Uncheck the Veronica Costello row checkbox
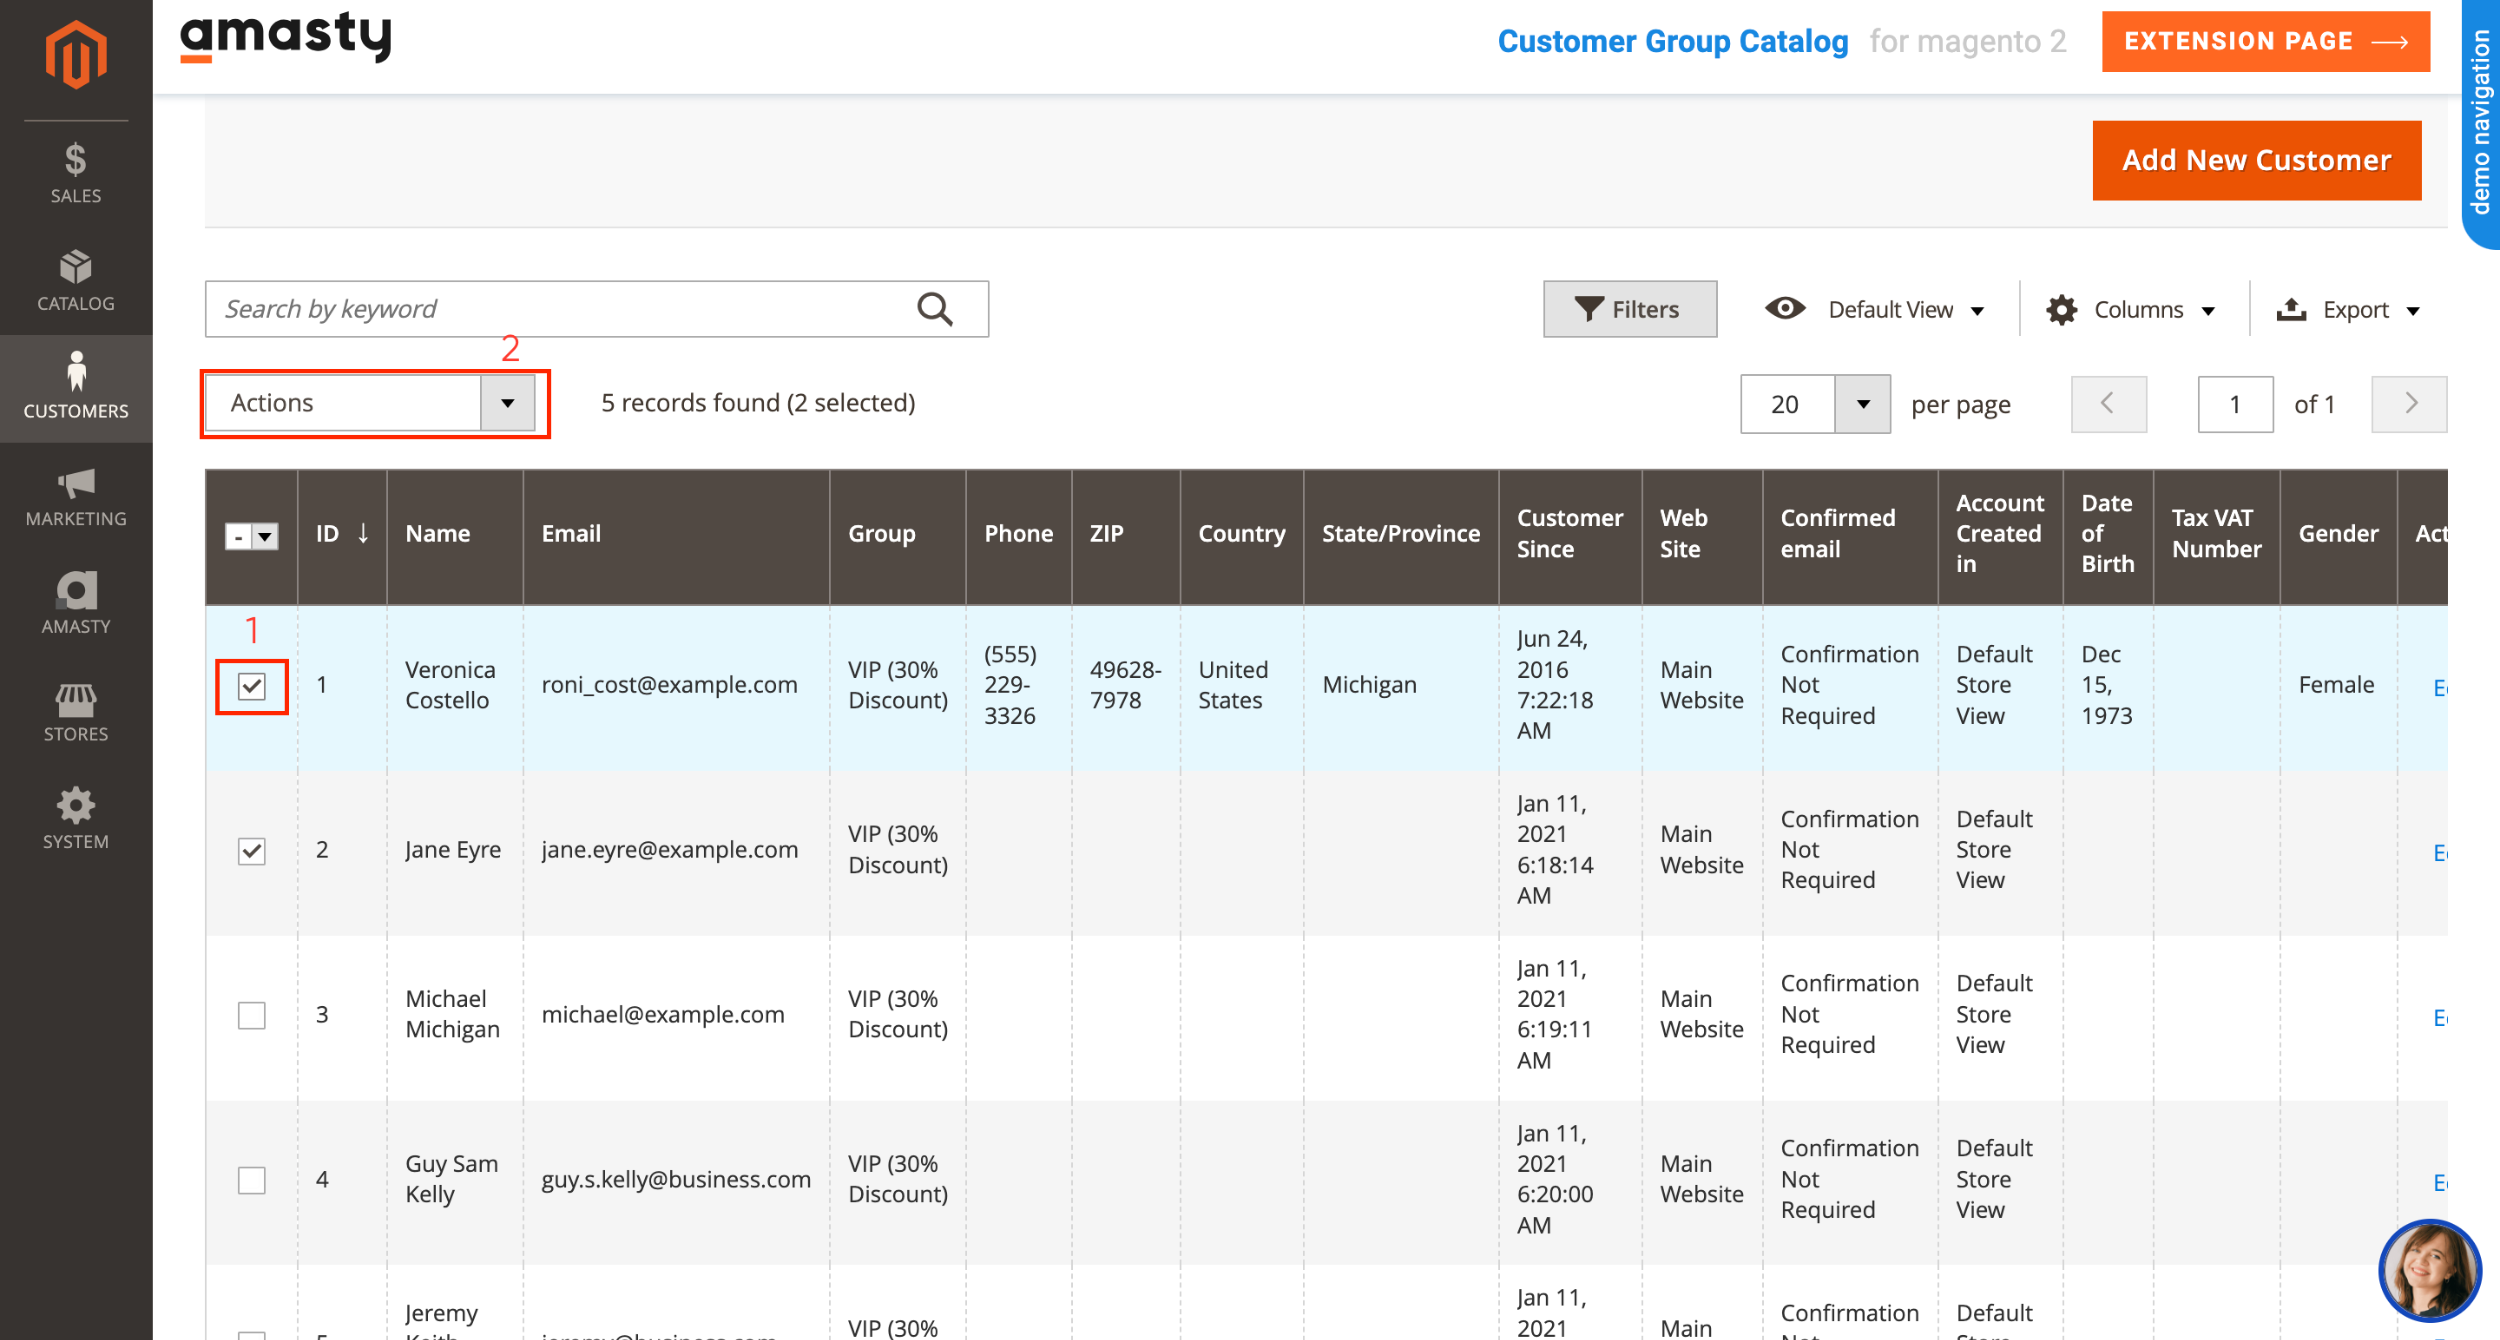The image size is (2500, 1340). (x=252, y=686)
